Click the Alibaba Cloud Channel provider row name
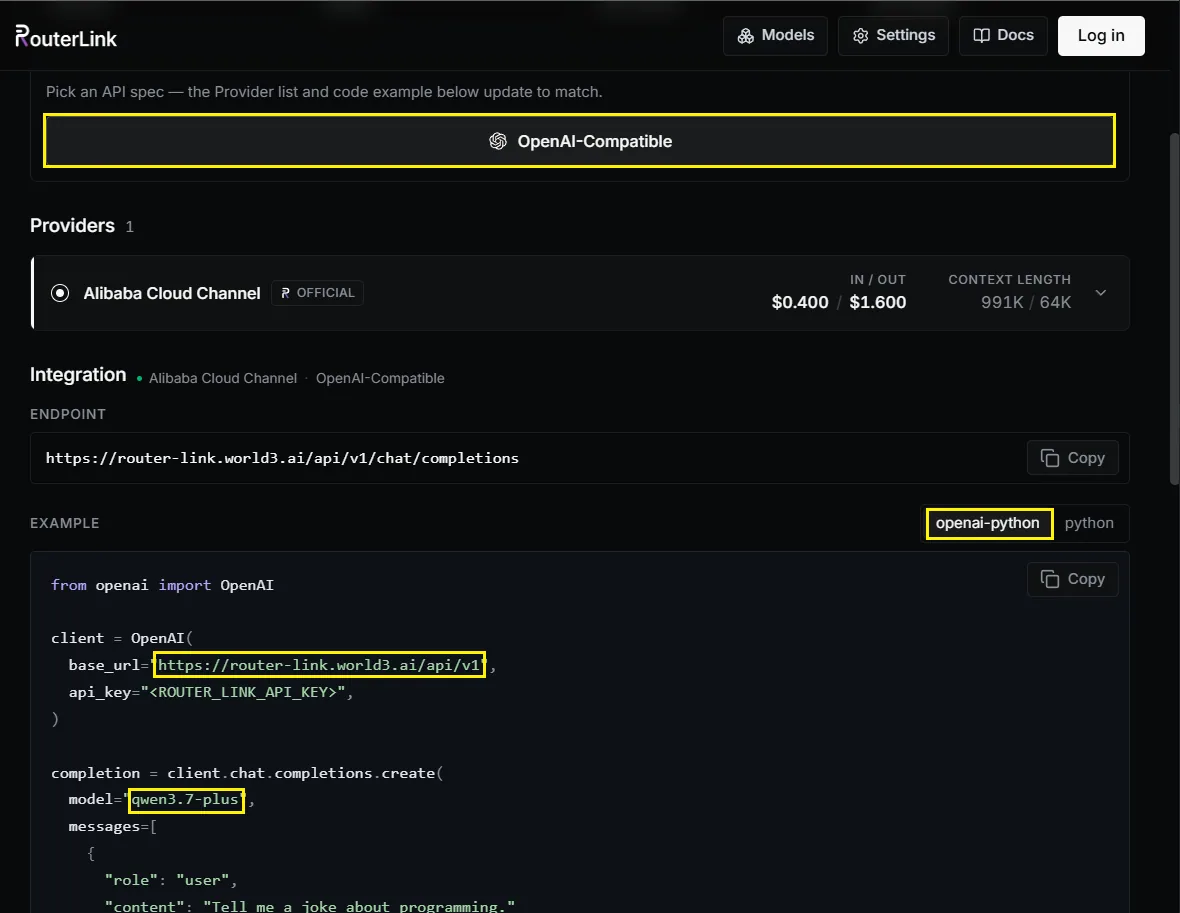 pos(172,294)
